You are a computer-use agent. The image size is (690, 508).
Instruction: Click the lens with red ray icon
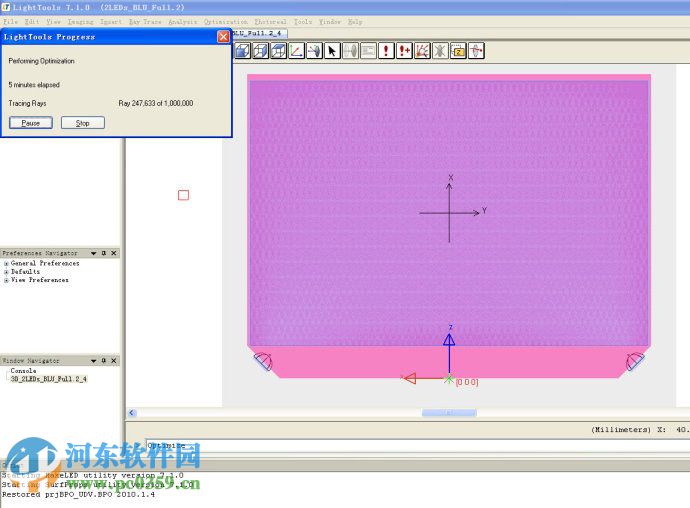tap(476, 51)
